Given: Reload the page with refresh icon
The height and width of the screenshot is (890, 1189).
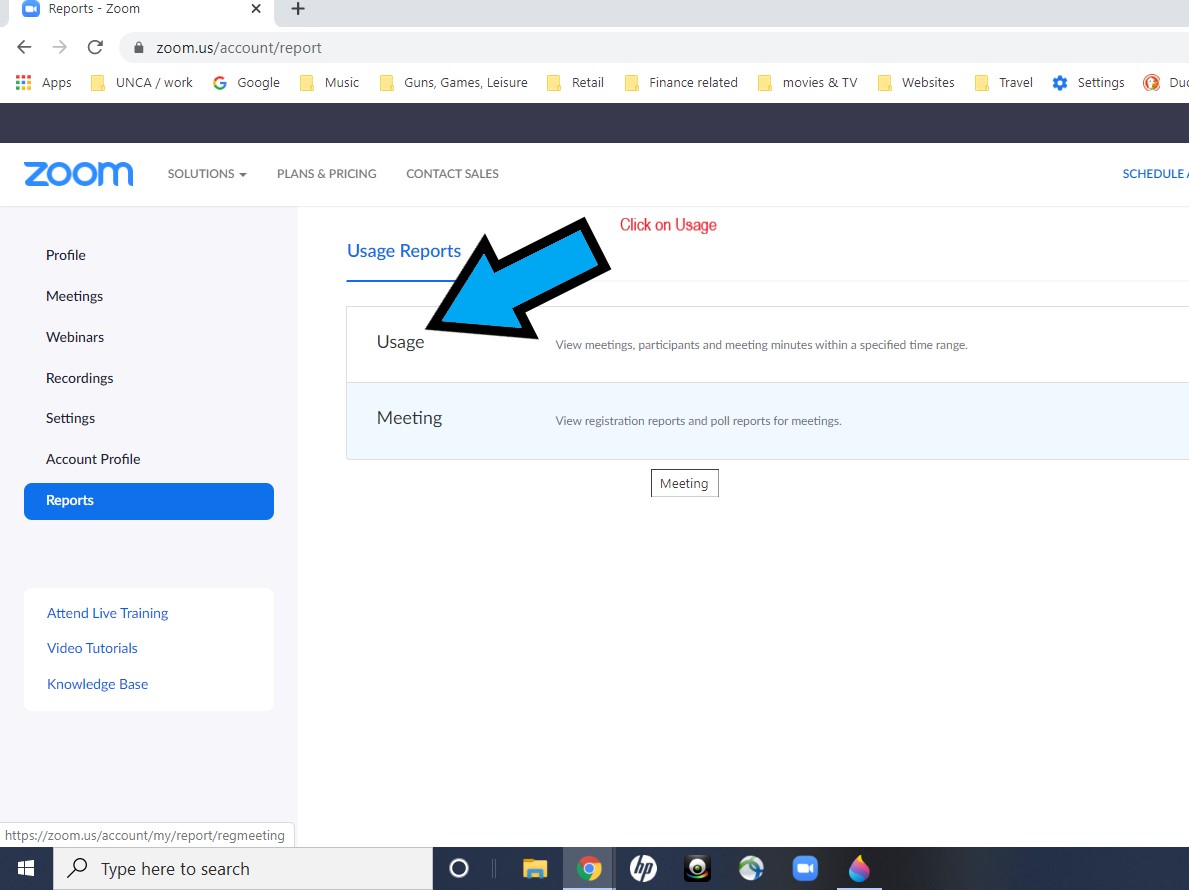Looking at the screenshot, I should click(x=95, y=47).
